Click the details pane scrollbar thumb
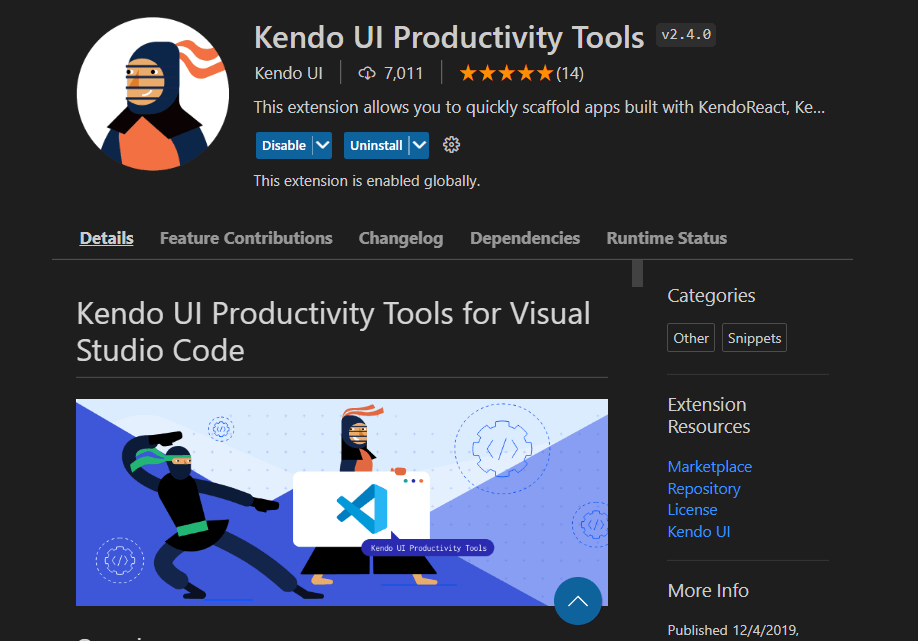 pos(638,273)
